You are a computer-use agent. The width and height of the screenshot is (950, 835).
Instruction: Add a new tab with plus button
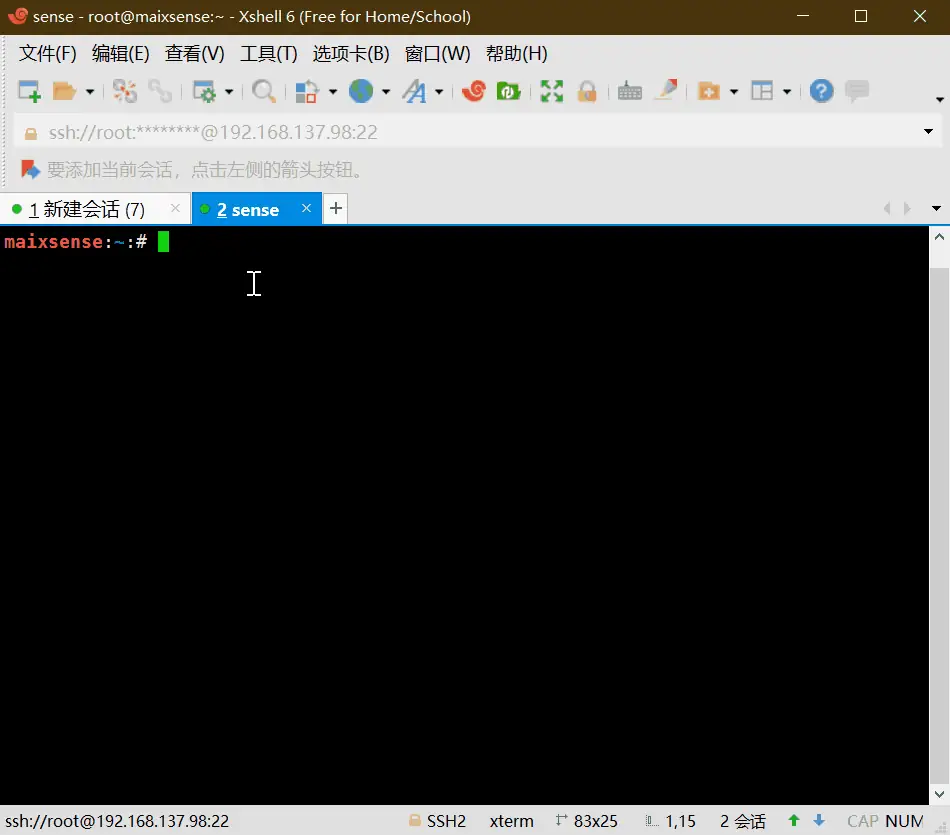point(336,208)
